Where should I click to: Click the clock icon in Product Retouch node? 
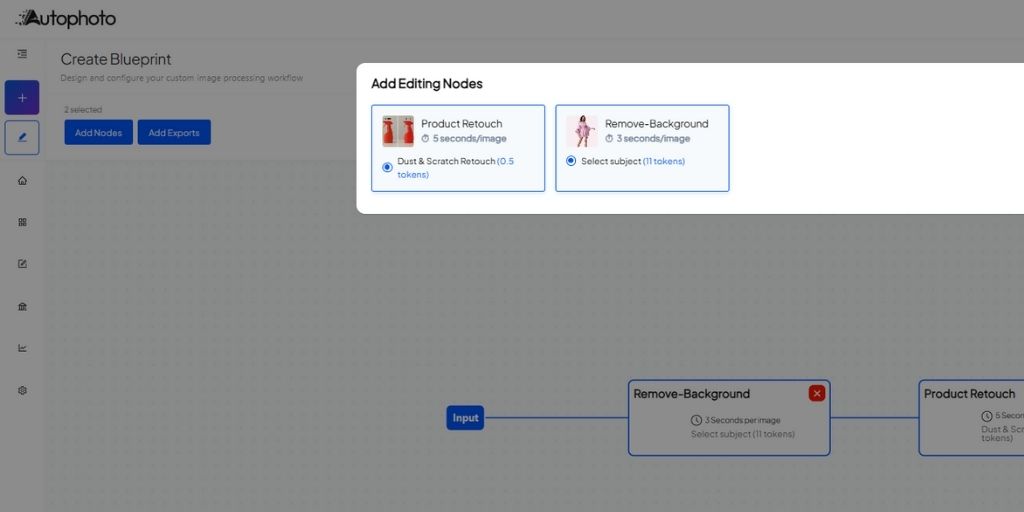point(987,416)
